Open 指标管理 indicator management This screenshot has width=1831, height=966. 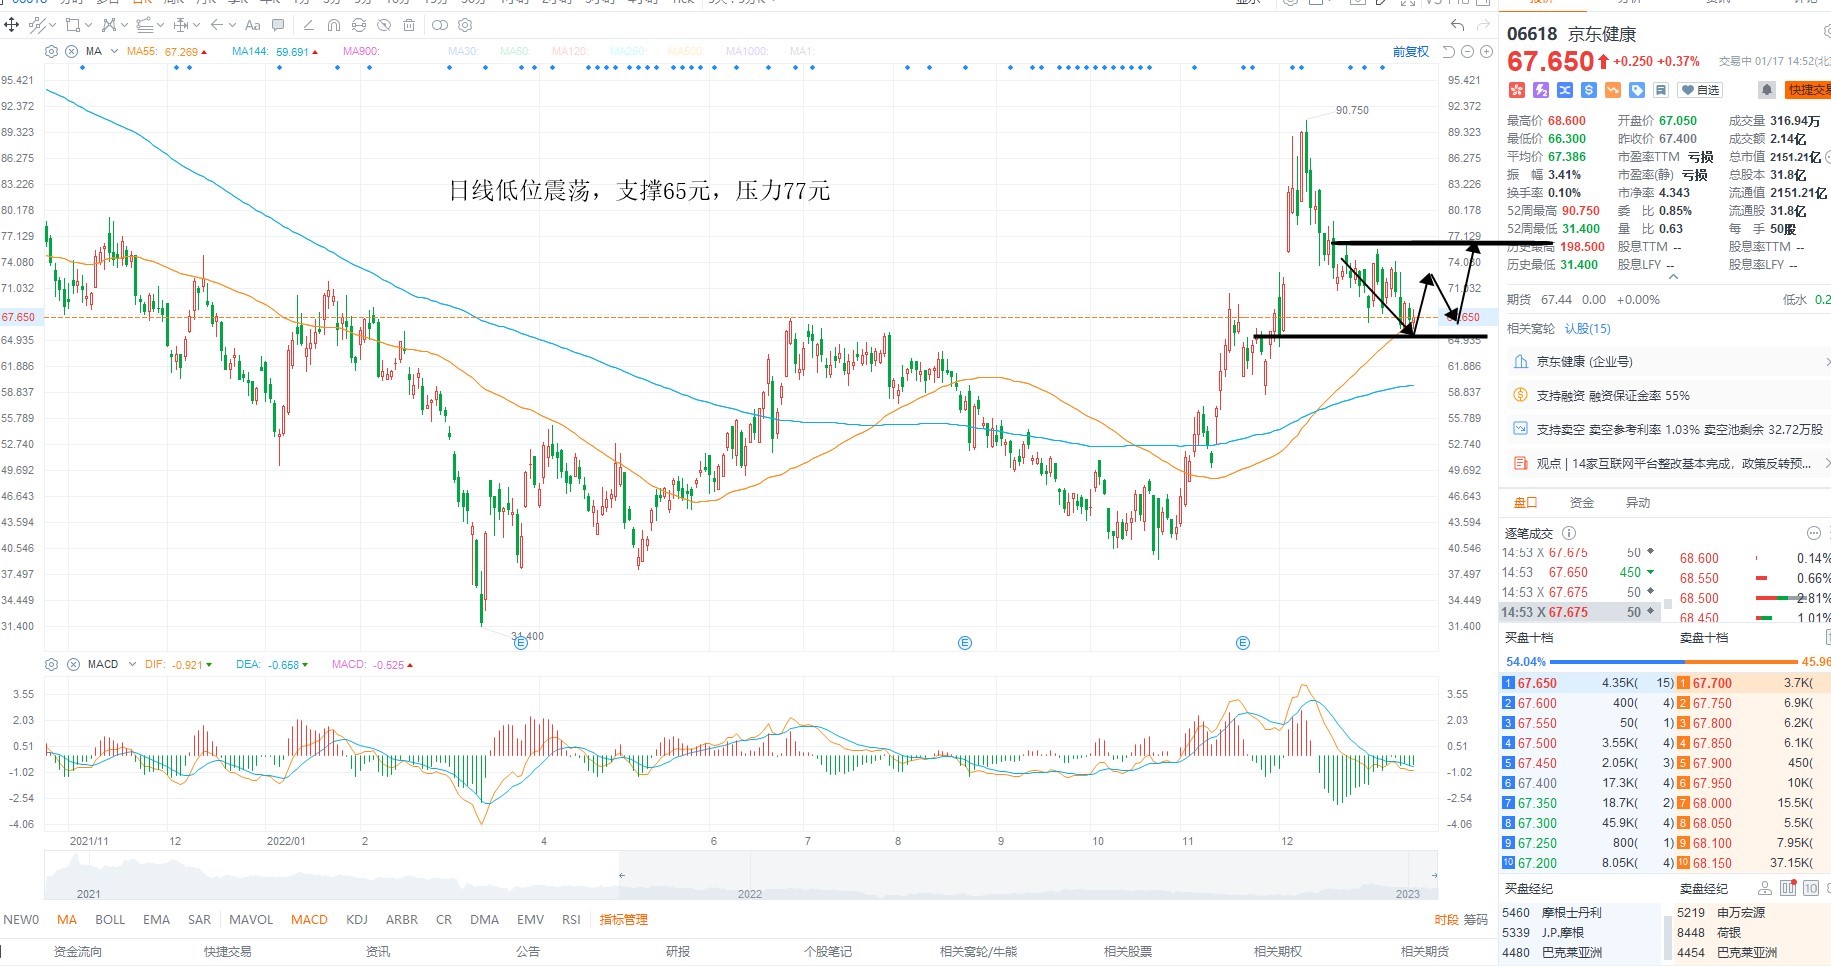(x=624, y=919)
